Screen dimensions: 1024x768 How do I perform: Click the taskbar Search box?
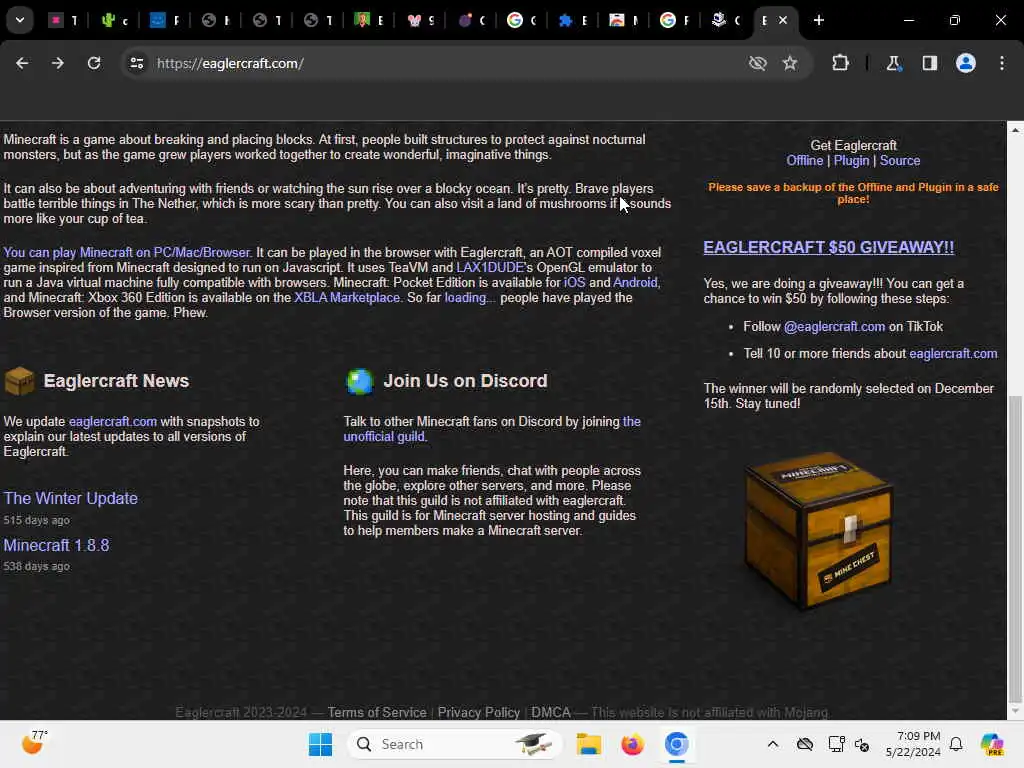[455, 744]
